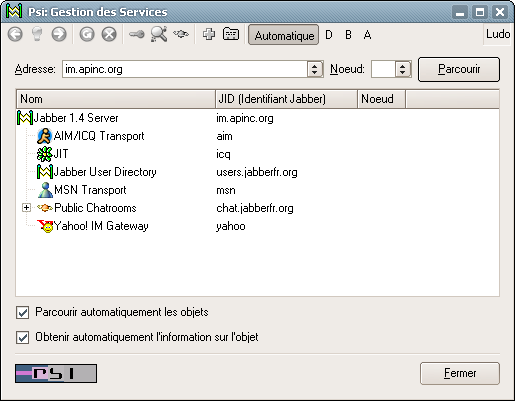Click the plus Add to roster icon
Screen dimensions: 515x401
[x=209, y=34]
